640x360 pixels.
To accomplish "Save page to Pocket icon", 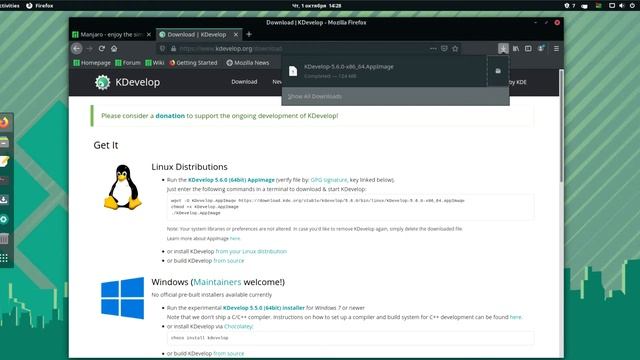I will coord(444,49).
